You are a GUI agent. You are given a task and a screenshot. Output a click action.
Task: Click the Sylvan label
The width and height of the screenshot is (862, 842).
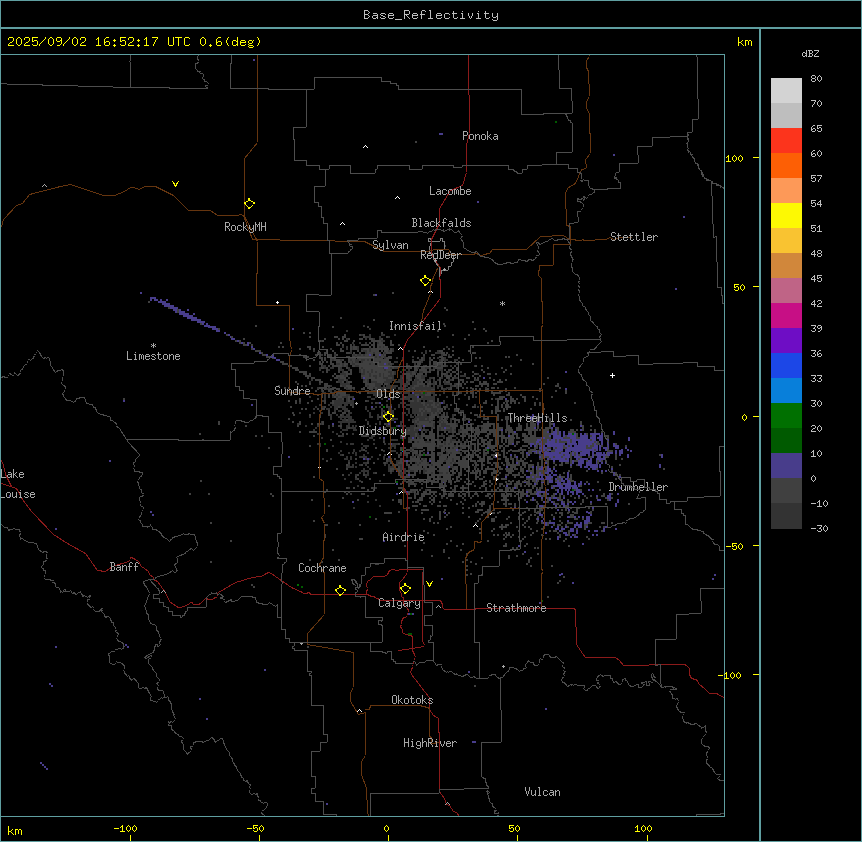390,245
